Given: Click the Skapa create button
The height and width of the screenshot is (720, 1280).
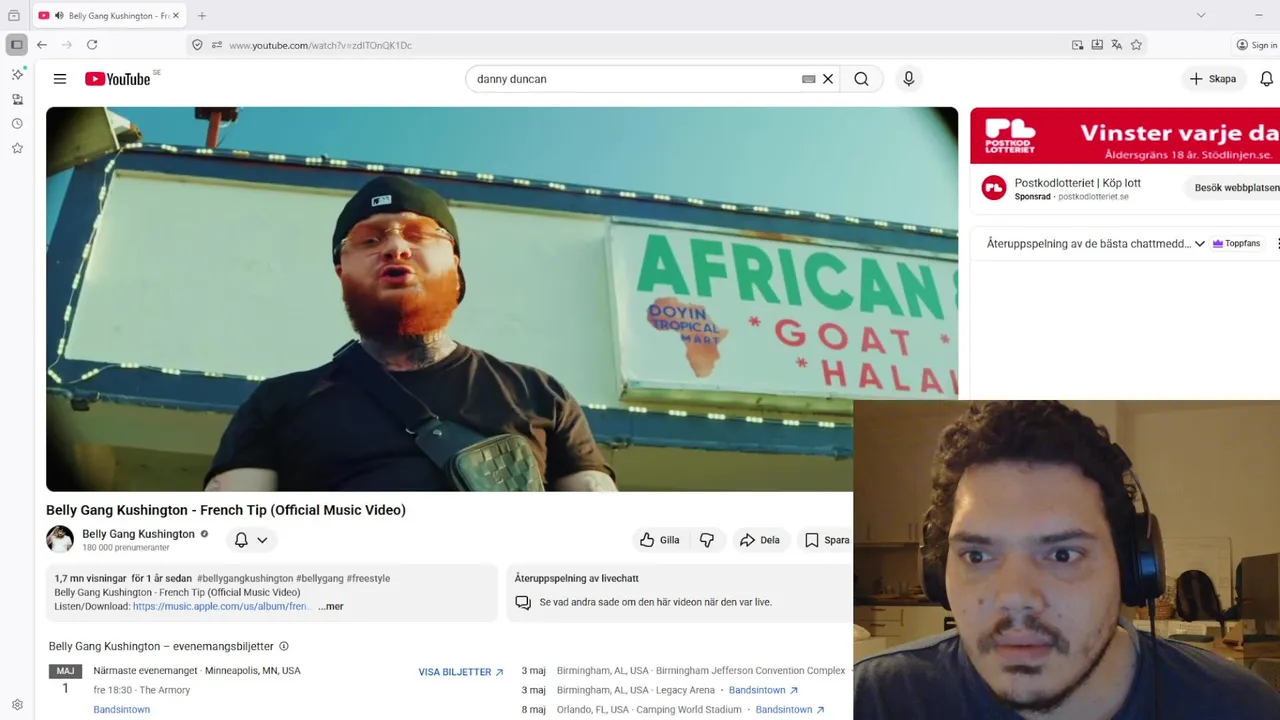Looking at the screenshot, I should pyautogui.click(x=1213, y=79).
